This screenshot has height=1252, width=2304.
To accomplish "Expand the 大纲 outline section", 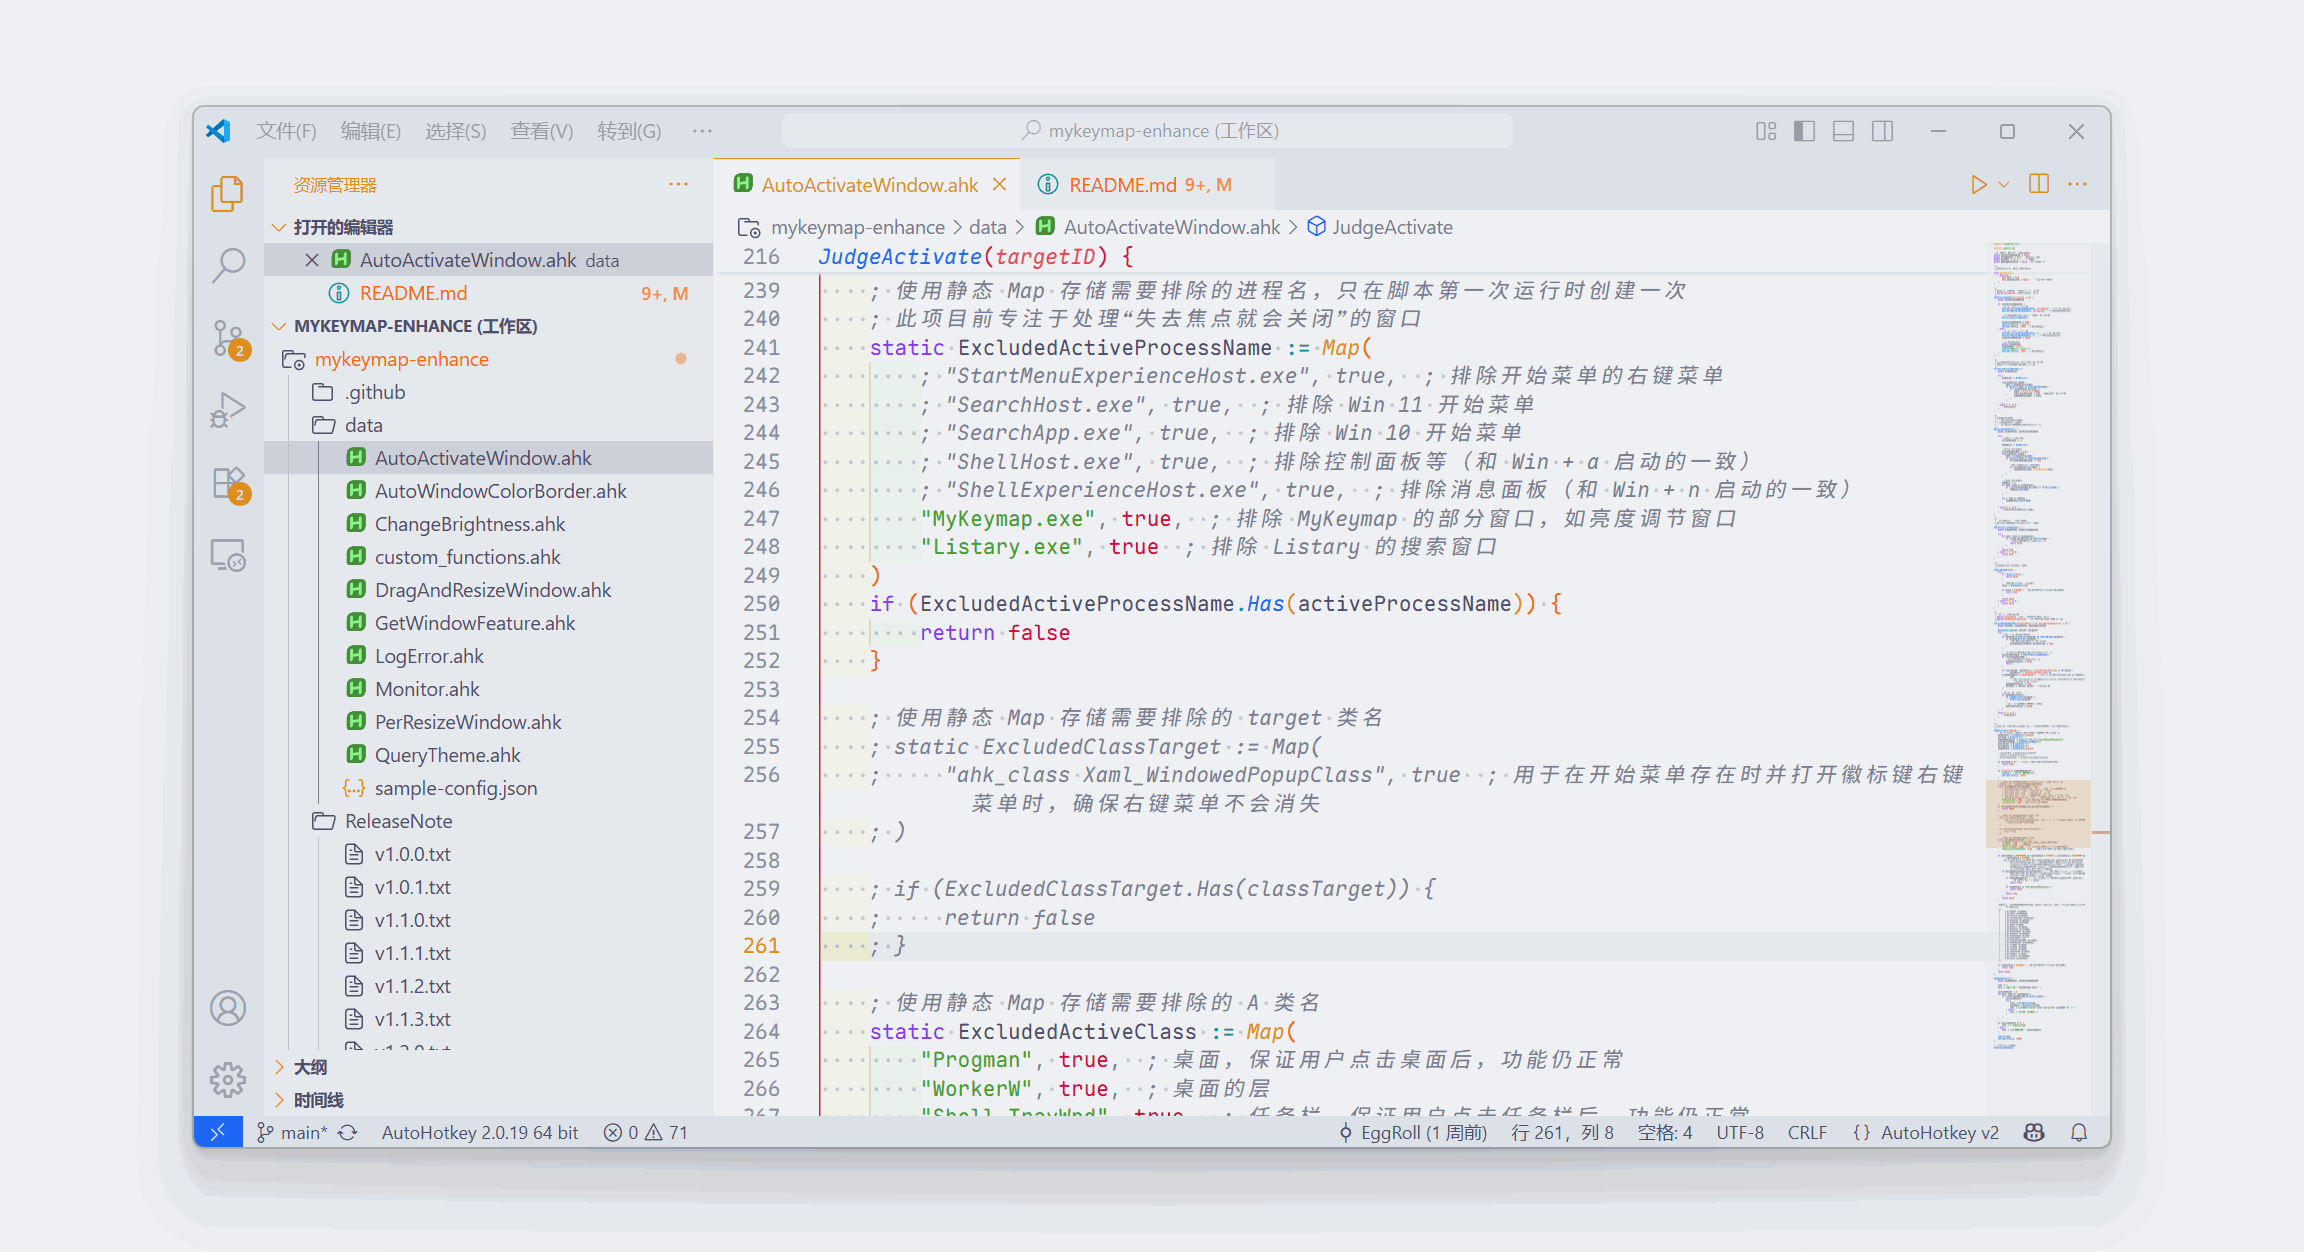I will click(310, 1067).
